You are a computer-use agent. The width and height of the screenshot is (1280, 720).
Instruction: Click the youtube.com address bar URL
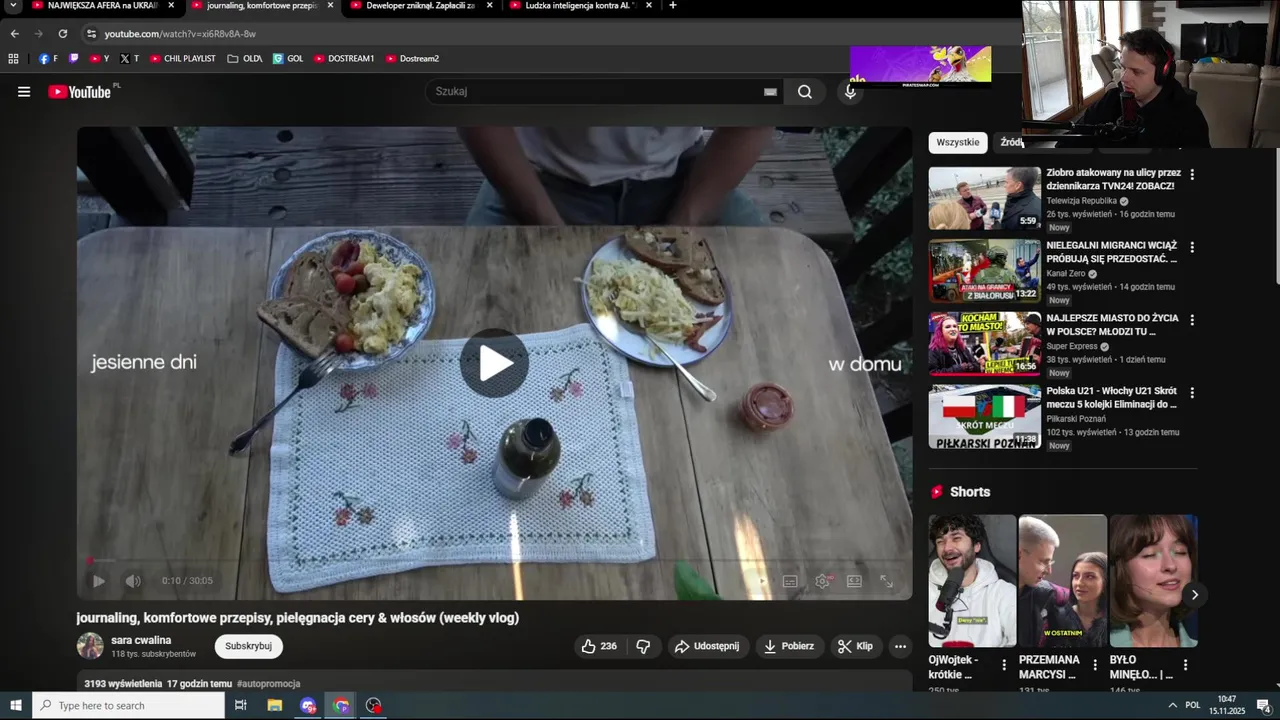pos(180,34)
